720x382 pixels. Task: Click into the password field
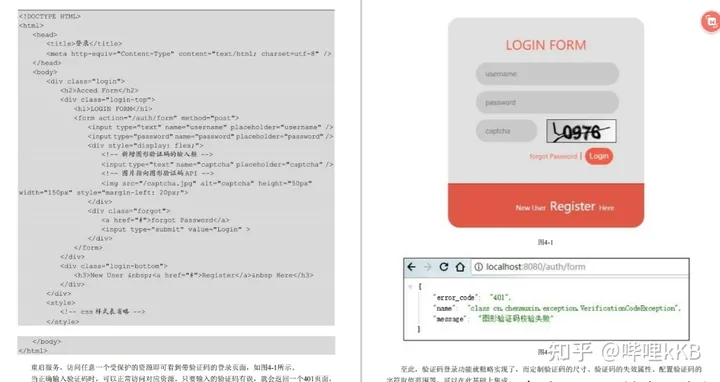tap(547, 102)
